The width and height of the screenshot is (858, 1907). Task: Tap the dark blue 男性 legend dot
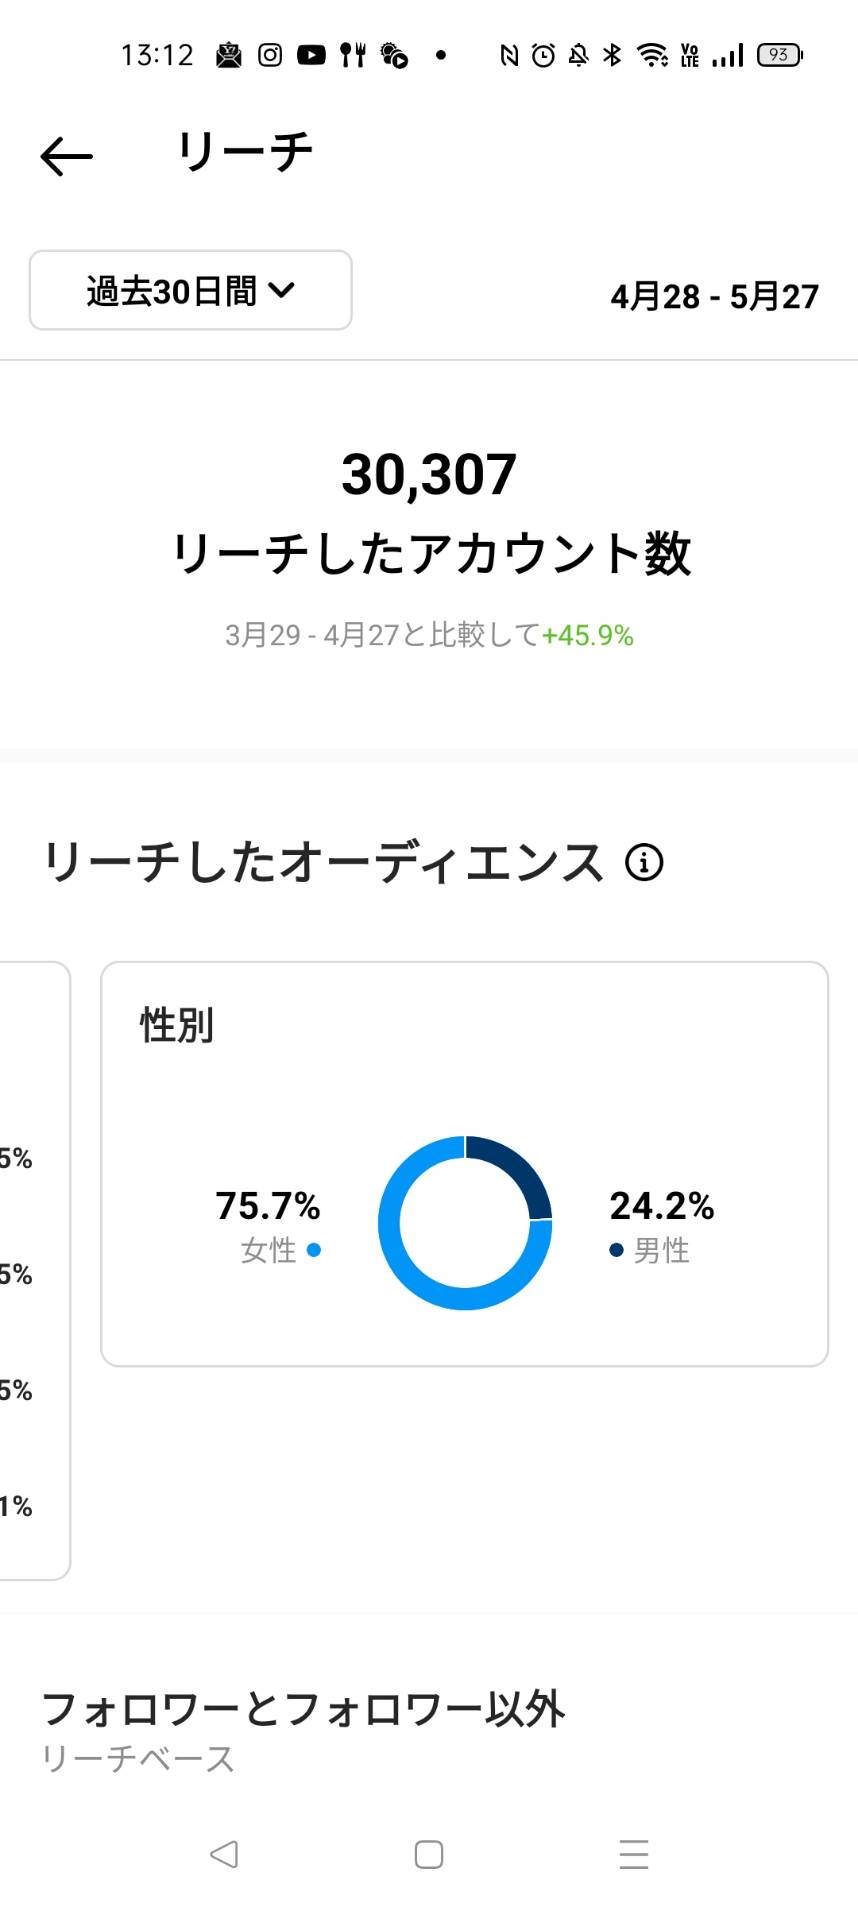coord(616,1250)
